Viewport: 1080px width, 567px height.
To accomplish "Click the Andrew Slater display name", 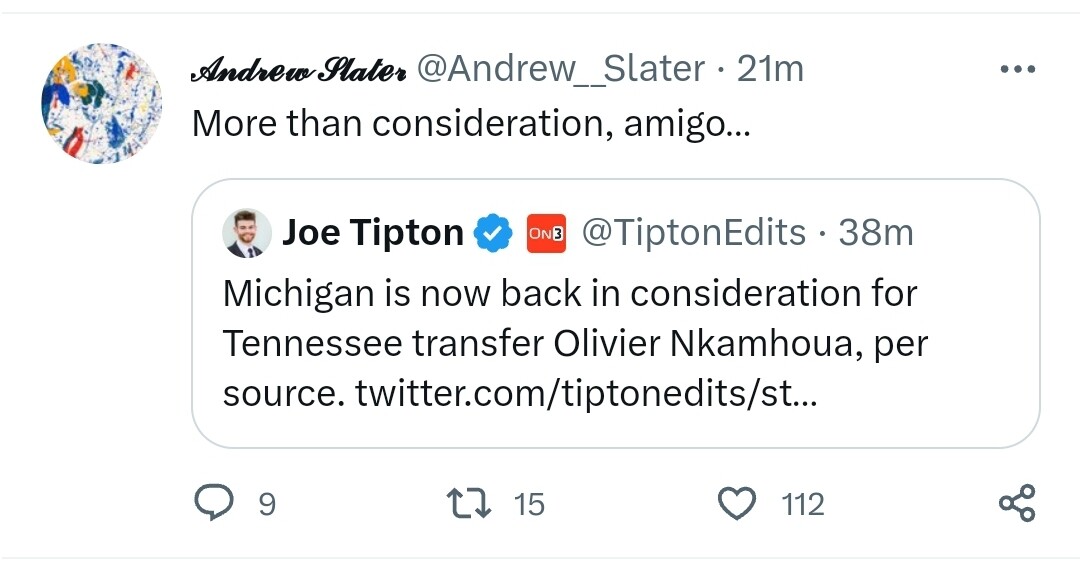I will tap(298, 70).
